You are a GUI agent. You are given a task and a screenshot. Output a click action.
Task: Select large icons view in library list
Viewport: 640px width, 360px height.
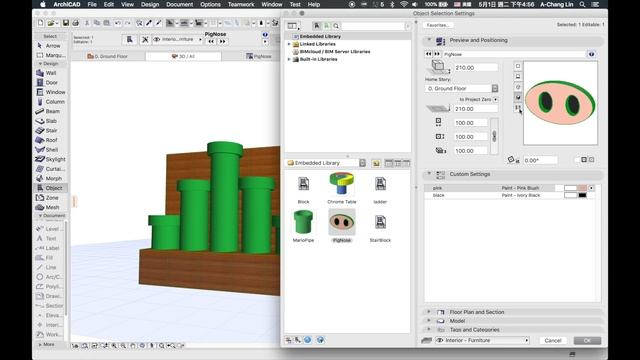coord(389,163)
